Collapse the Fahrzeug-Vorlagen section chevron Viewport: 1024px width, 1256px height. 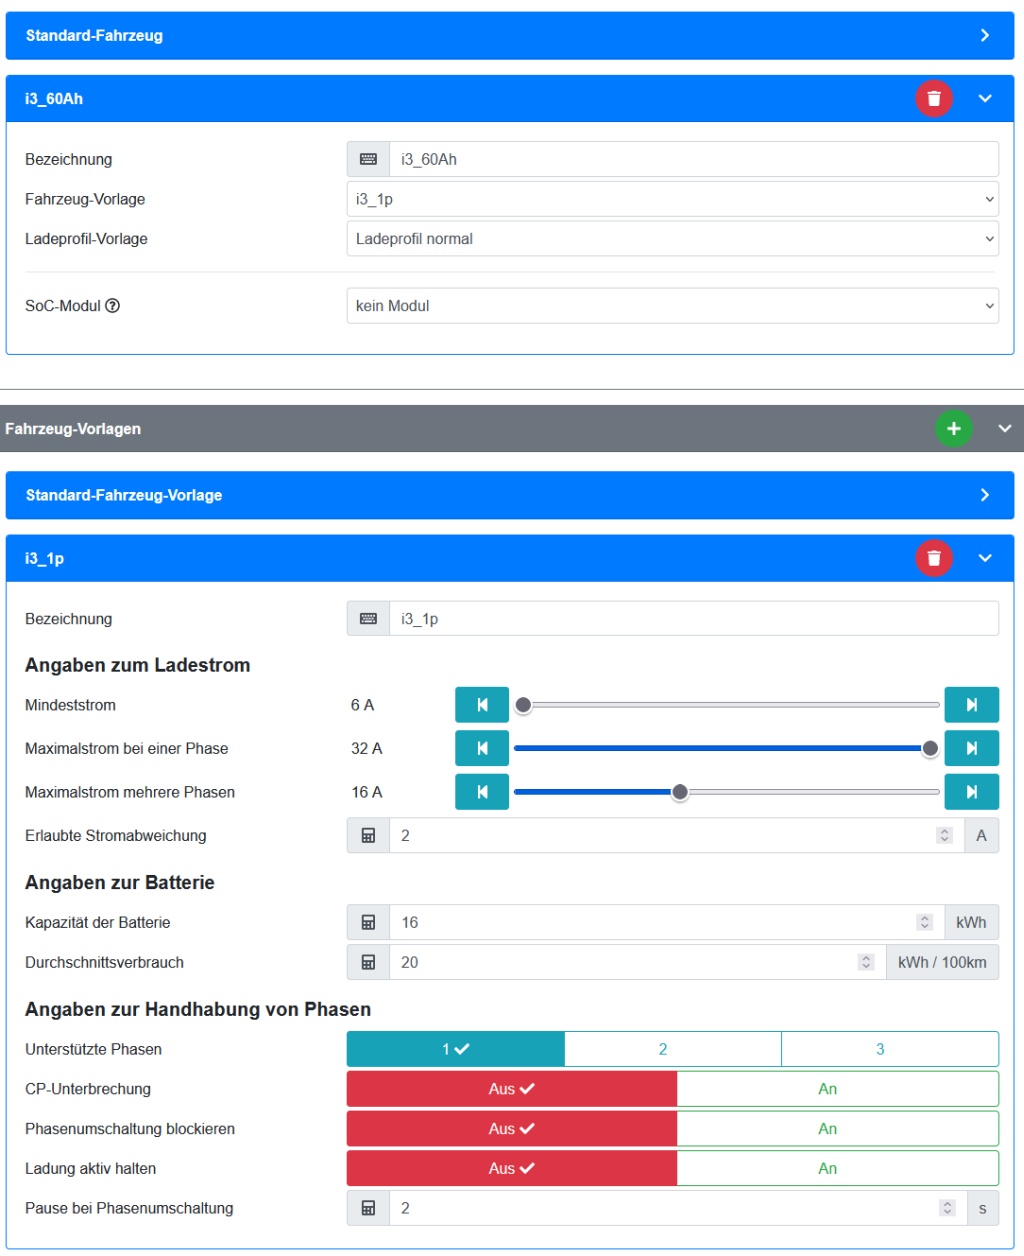point(1005,429)
